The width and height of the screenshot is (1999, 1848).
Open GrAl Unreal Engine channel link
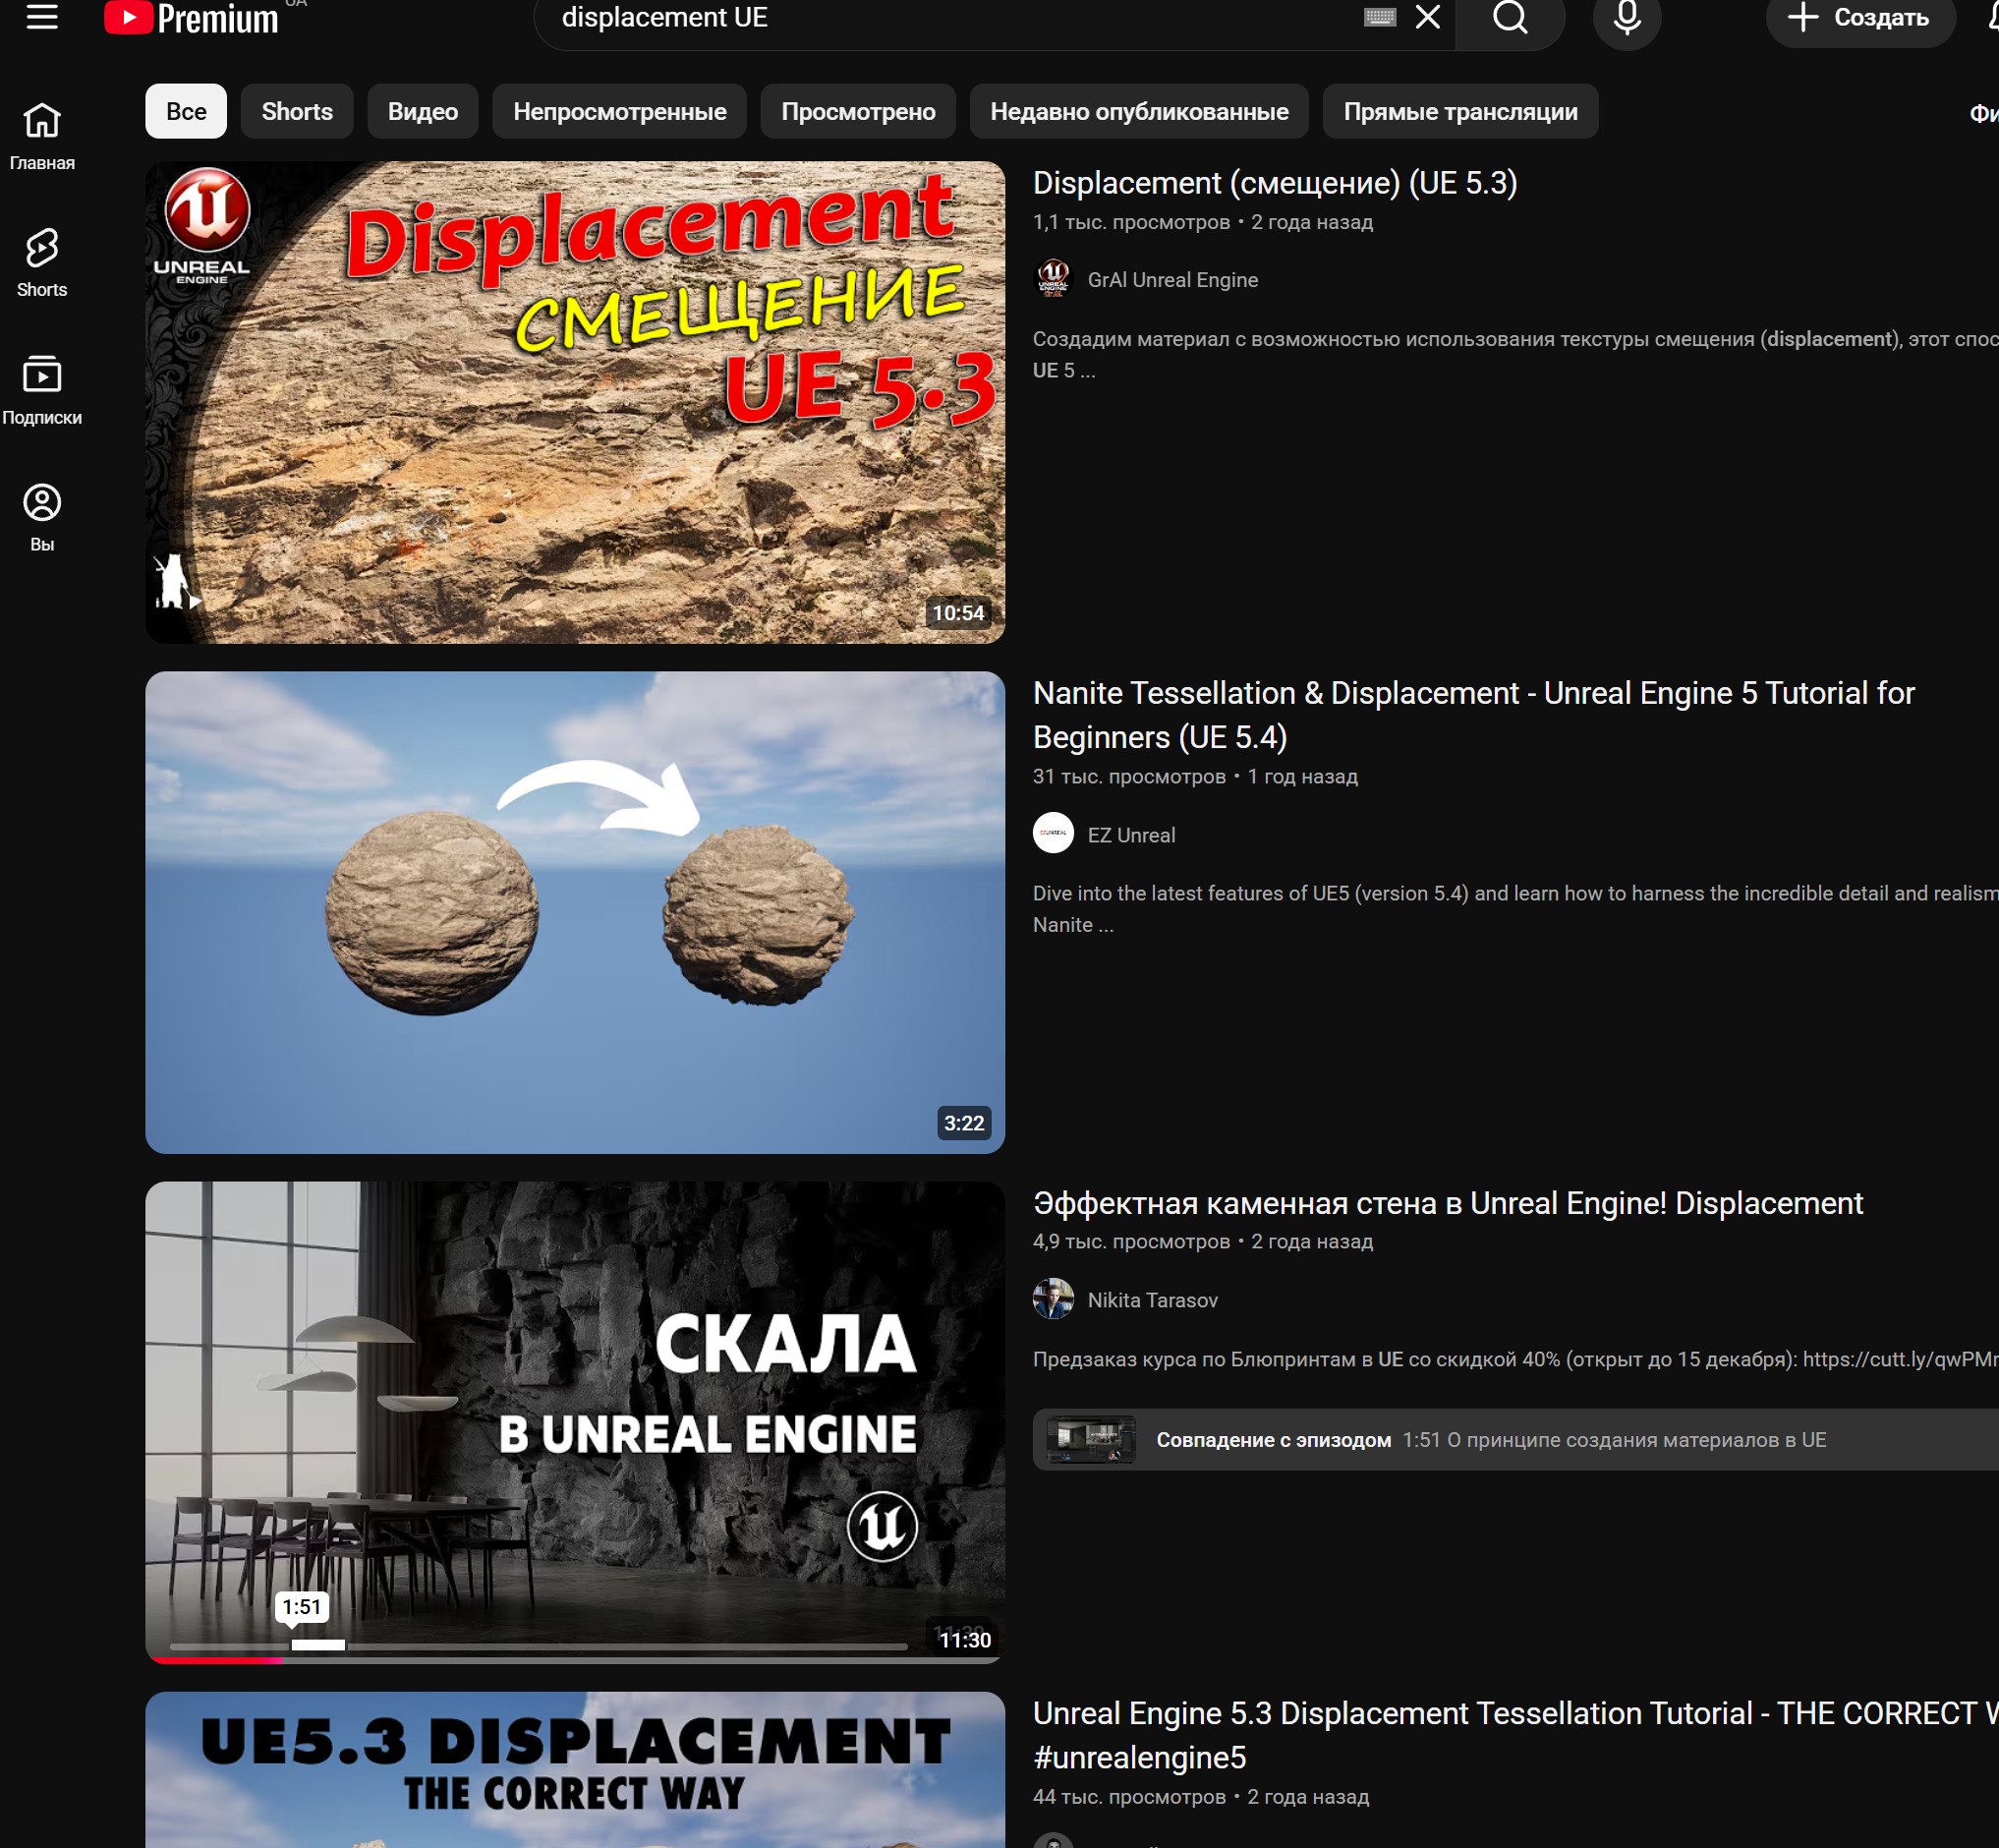(1172, 280)
